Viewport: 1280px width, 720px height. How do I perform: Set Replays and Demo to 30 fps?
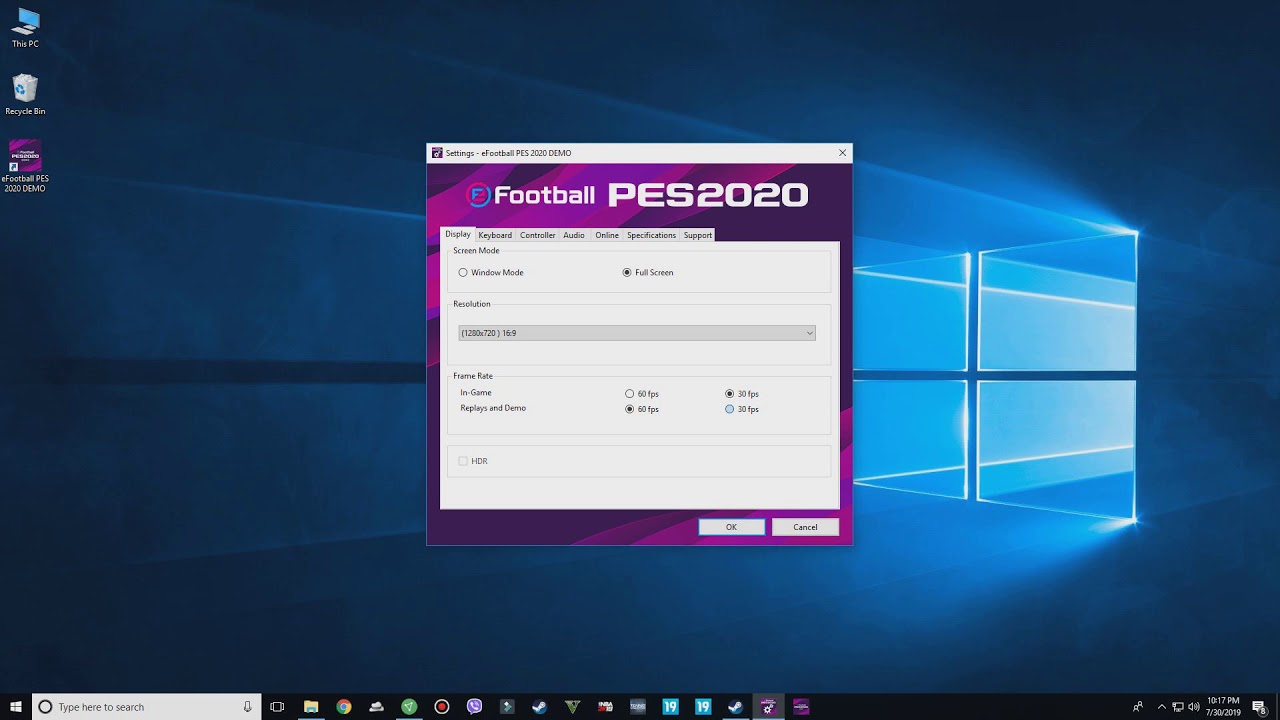click(729, 409)
